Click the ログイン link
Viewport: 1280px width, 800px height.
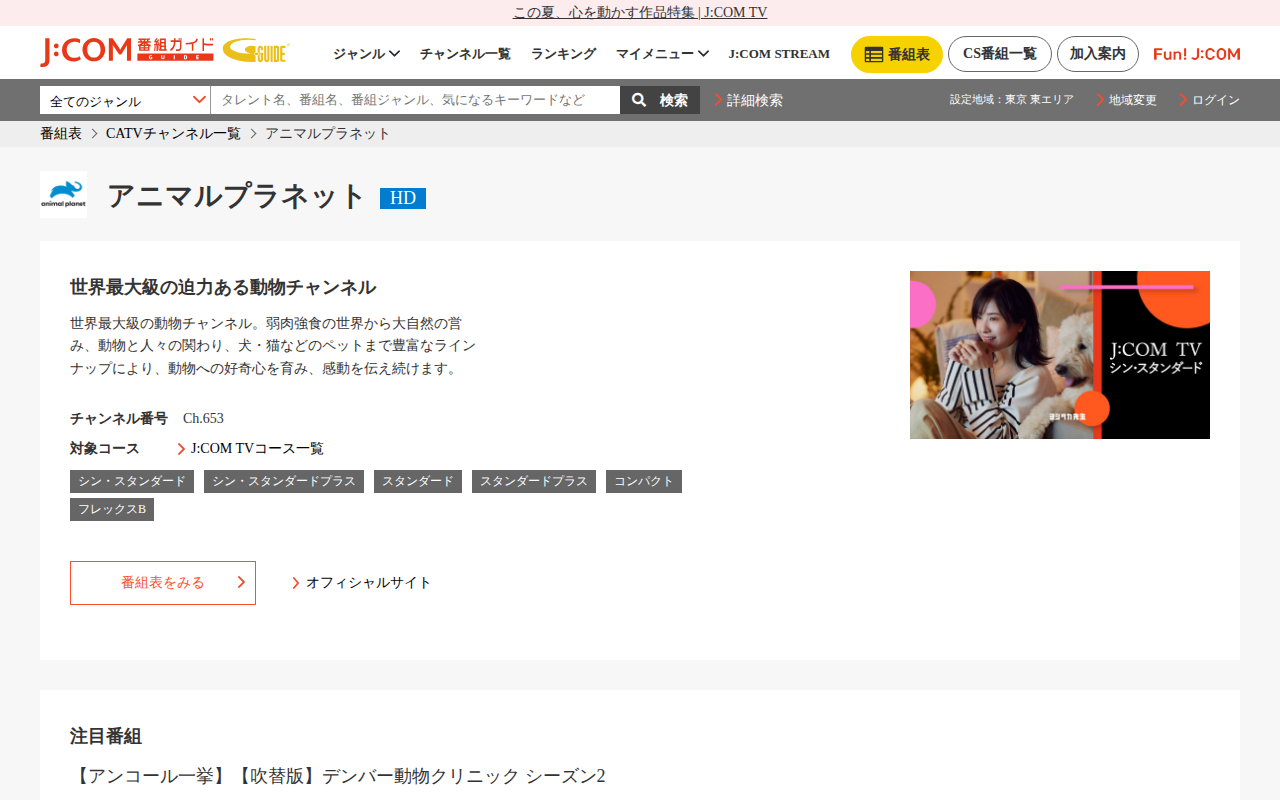point(1210,100)
